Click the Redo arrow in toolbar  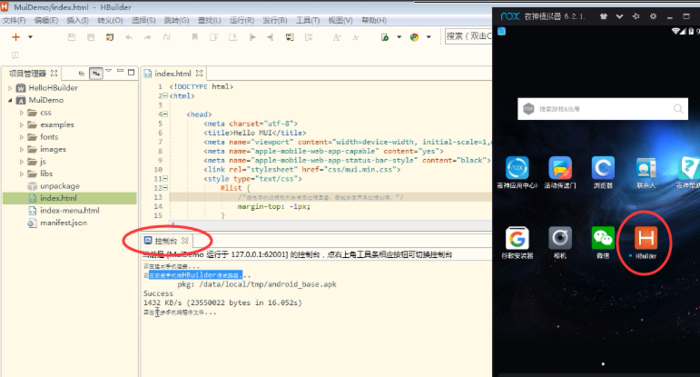(x=148, y=38)
